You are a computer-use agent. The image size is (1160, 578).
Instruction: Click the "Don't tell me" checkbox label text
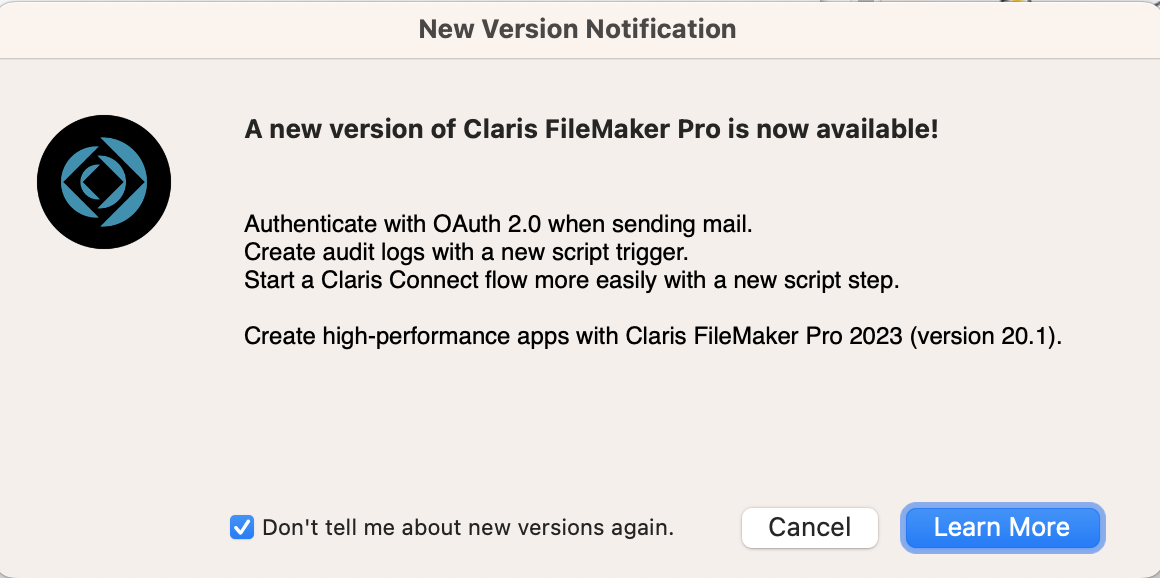point(468,527)
